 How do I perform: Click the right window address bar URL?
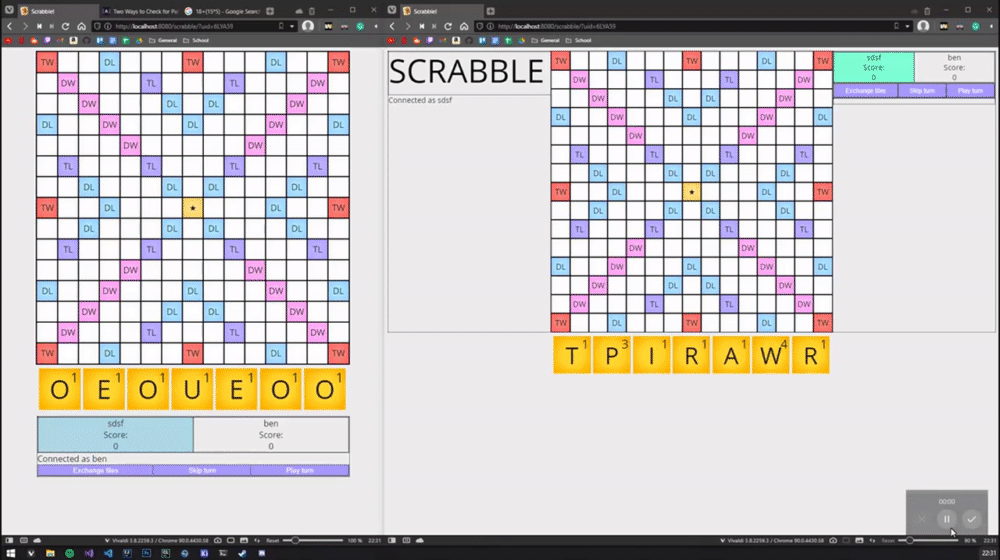(557, 26)
